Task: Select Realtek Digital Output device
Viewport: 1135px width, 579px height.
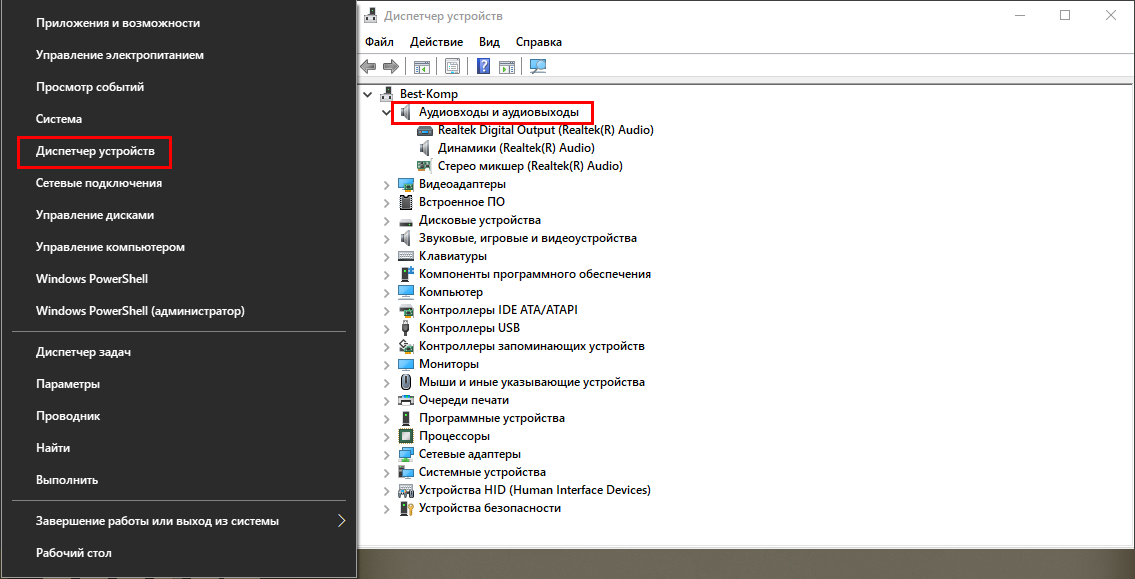Action: coord(545,130)
